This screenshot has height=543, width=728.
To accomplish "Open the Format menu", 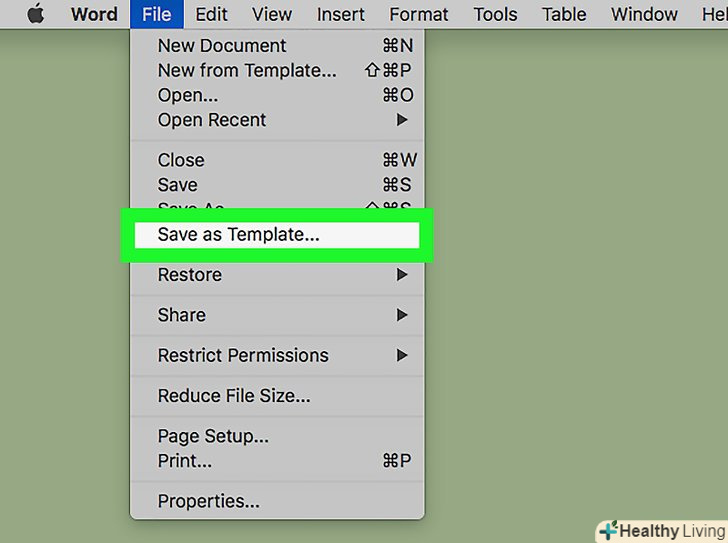I will pyautogui.click(x=419, y=14).
